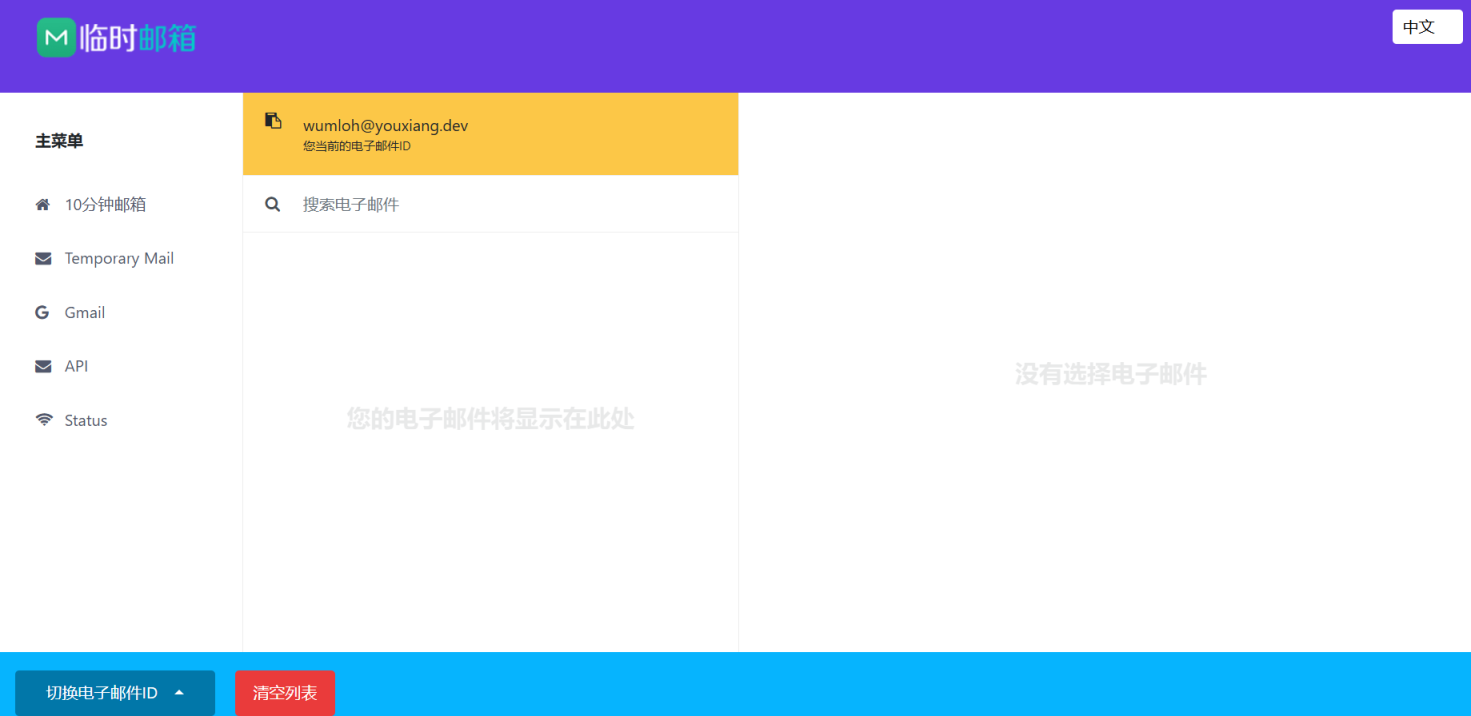Image resolution: width=1471 pixels, height=716 pixels.
Task: Open the API page link text
Action: (76, 367)
